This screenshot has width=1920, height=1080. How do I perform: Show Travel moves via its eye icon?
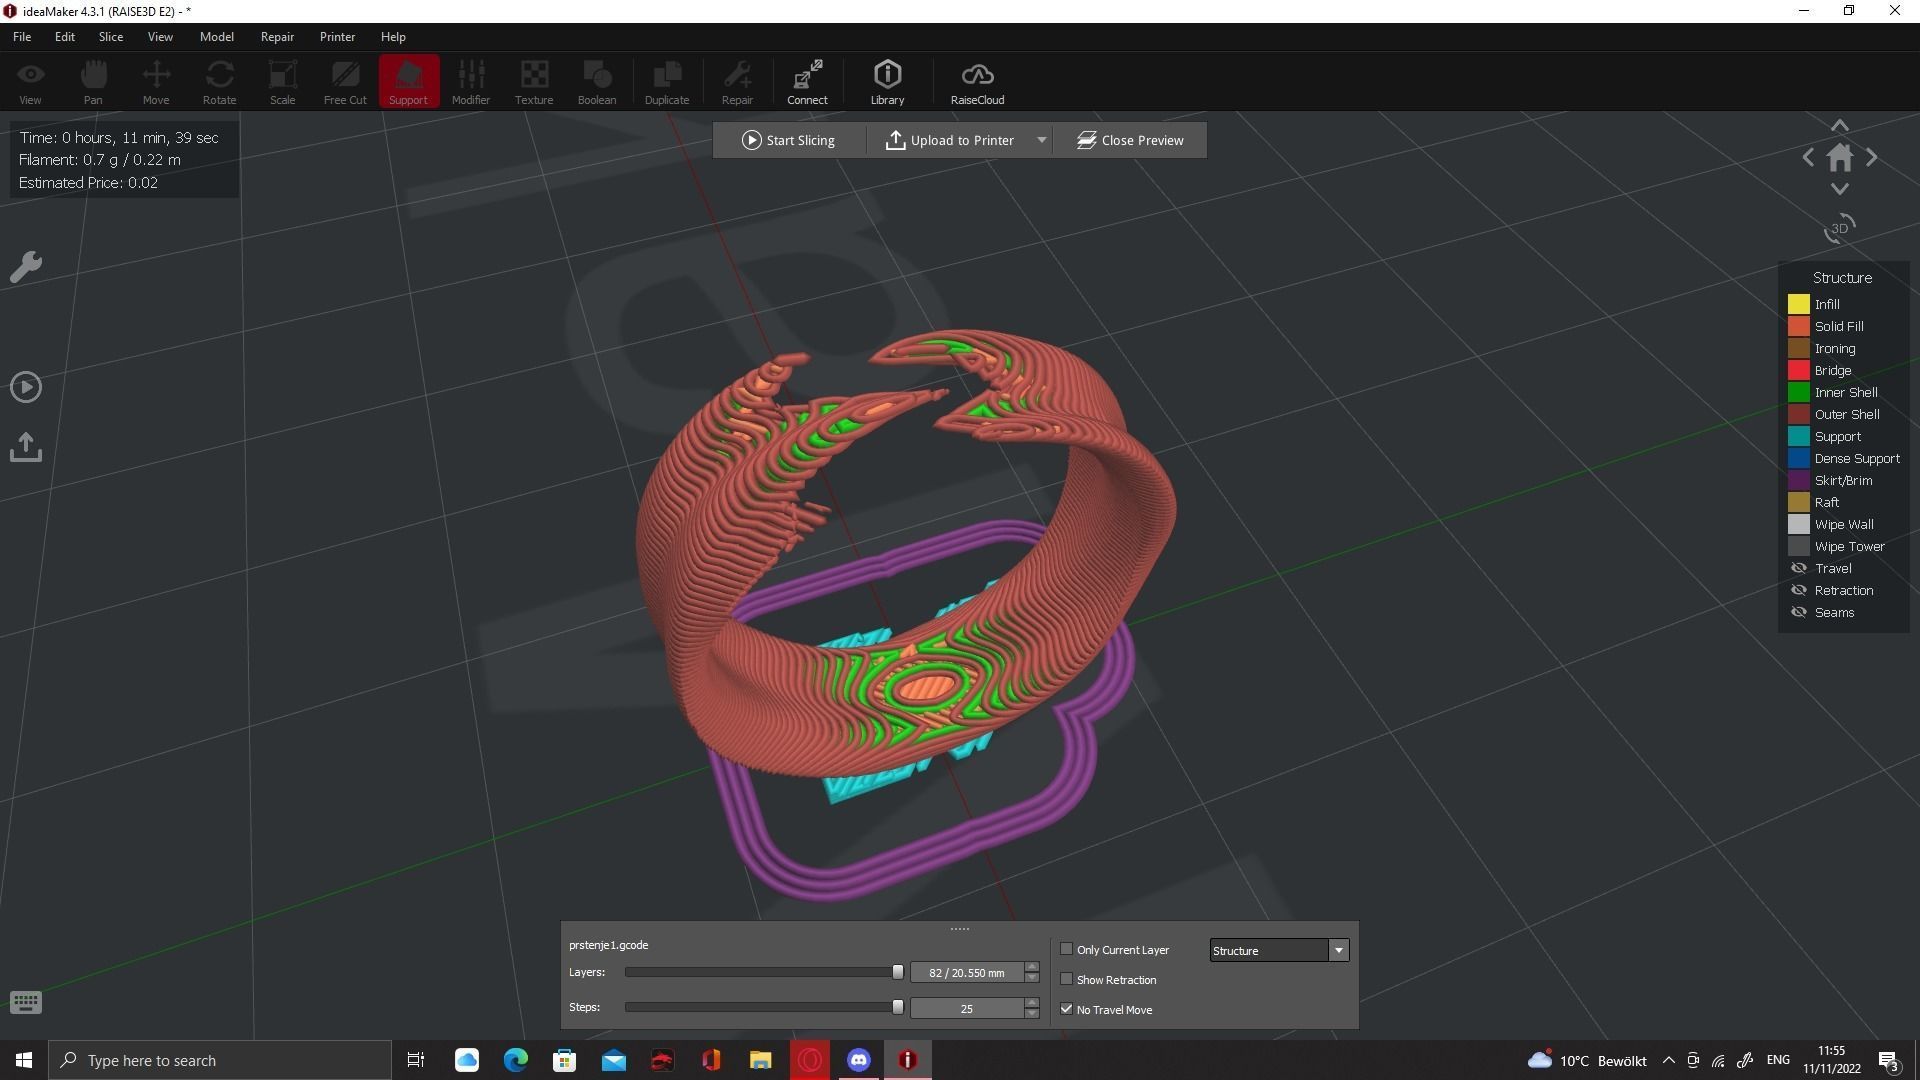pos(1799,568)
